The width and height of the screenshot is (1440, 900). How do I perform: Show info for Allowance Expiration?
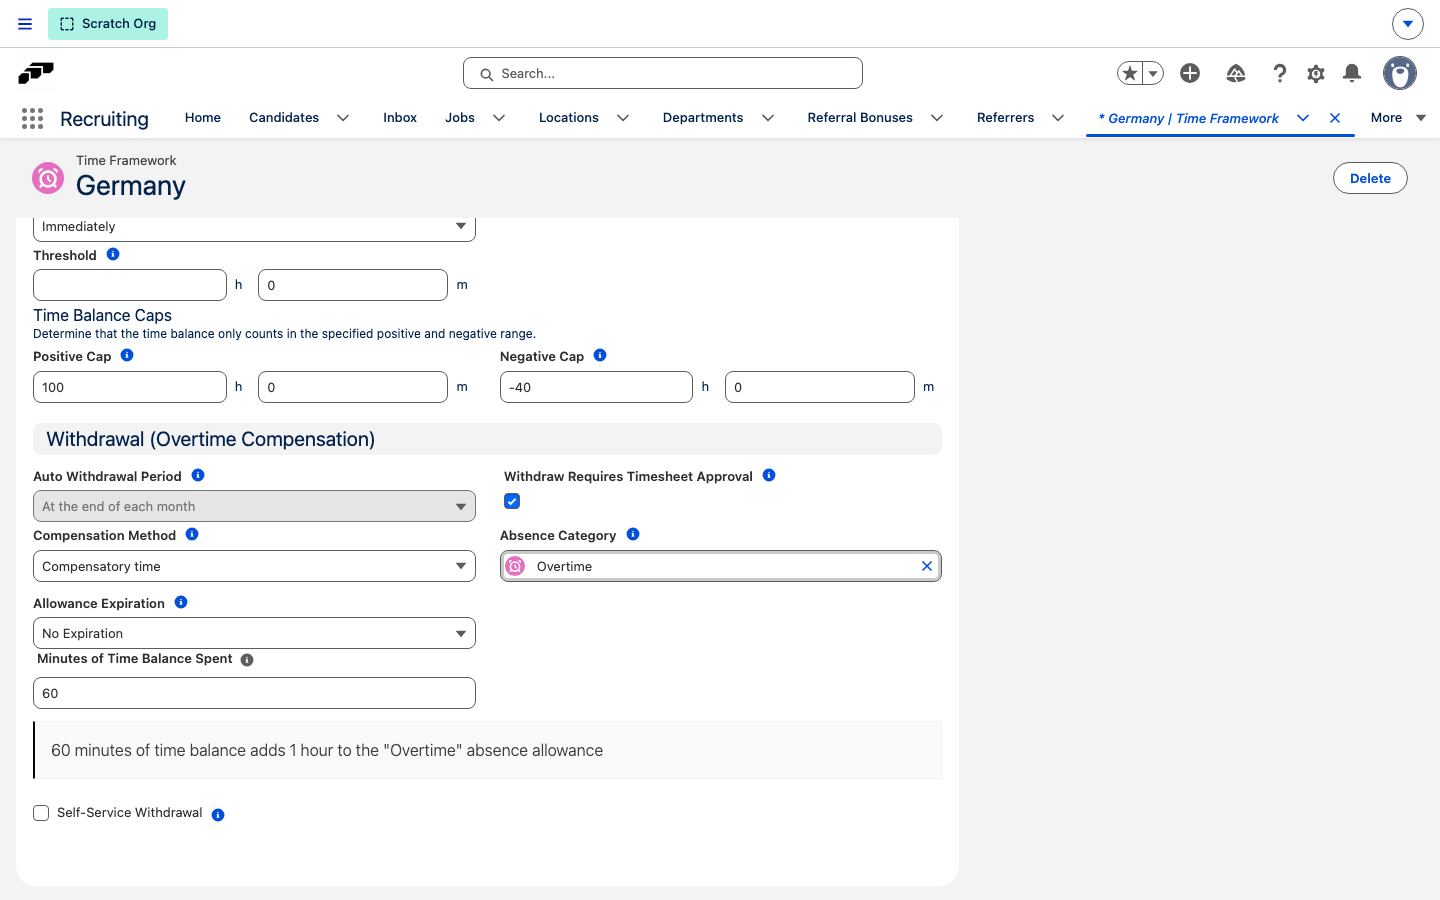[x=181, y=602]
